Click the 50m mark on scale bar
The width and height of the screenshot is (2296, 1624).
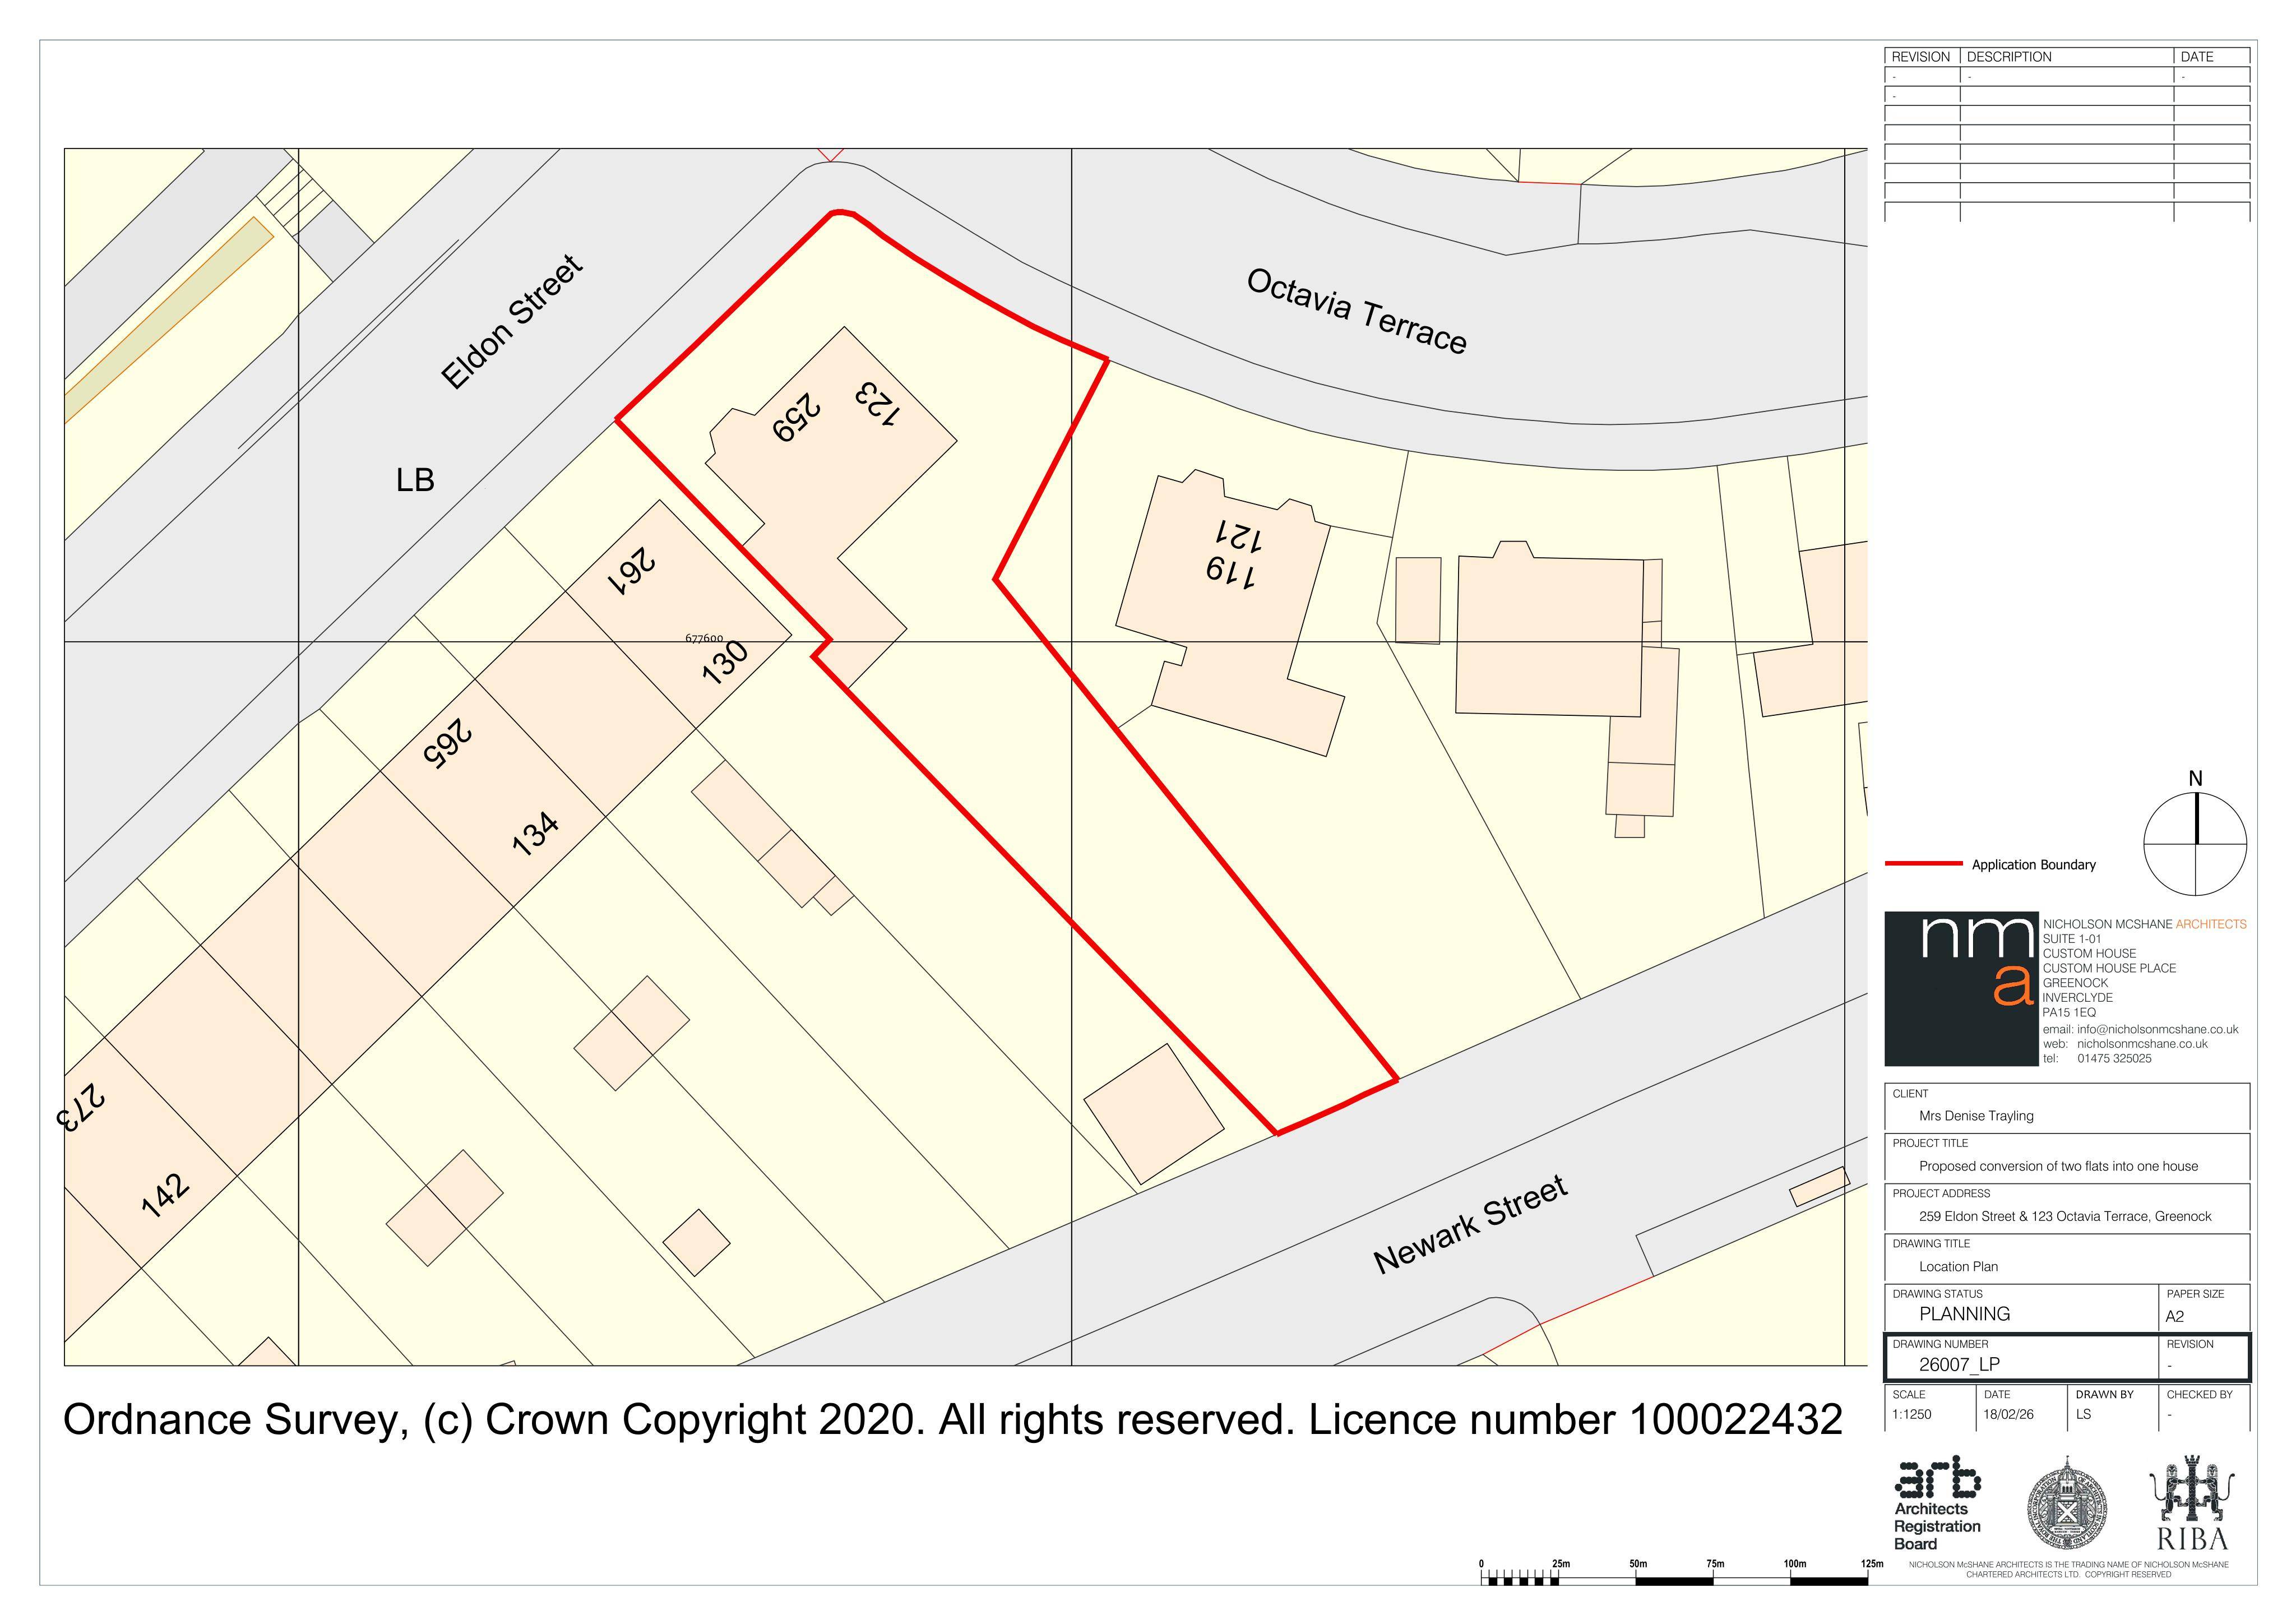1638,1563
